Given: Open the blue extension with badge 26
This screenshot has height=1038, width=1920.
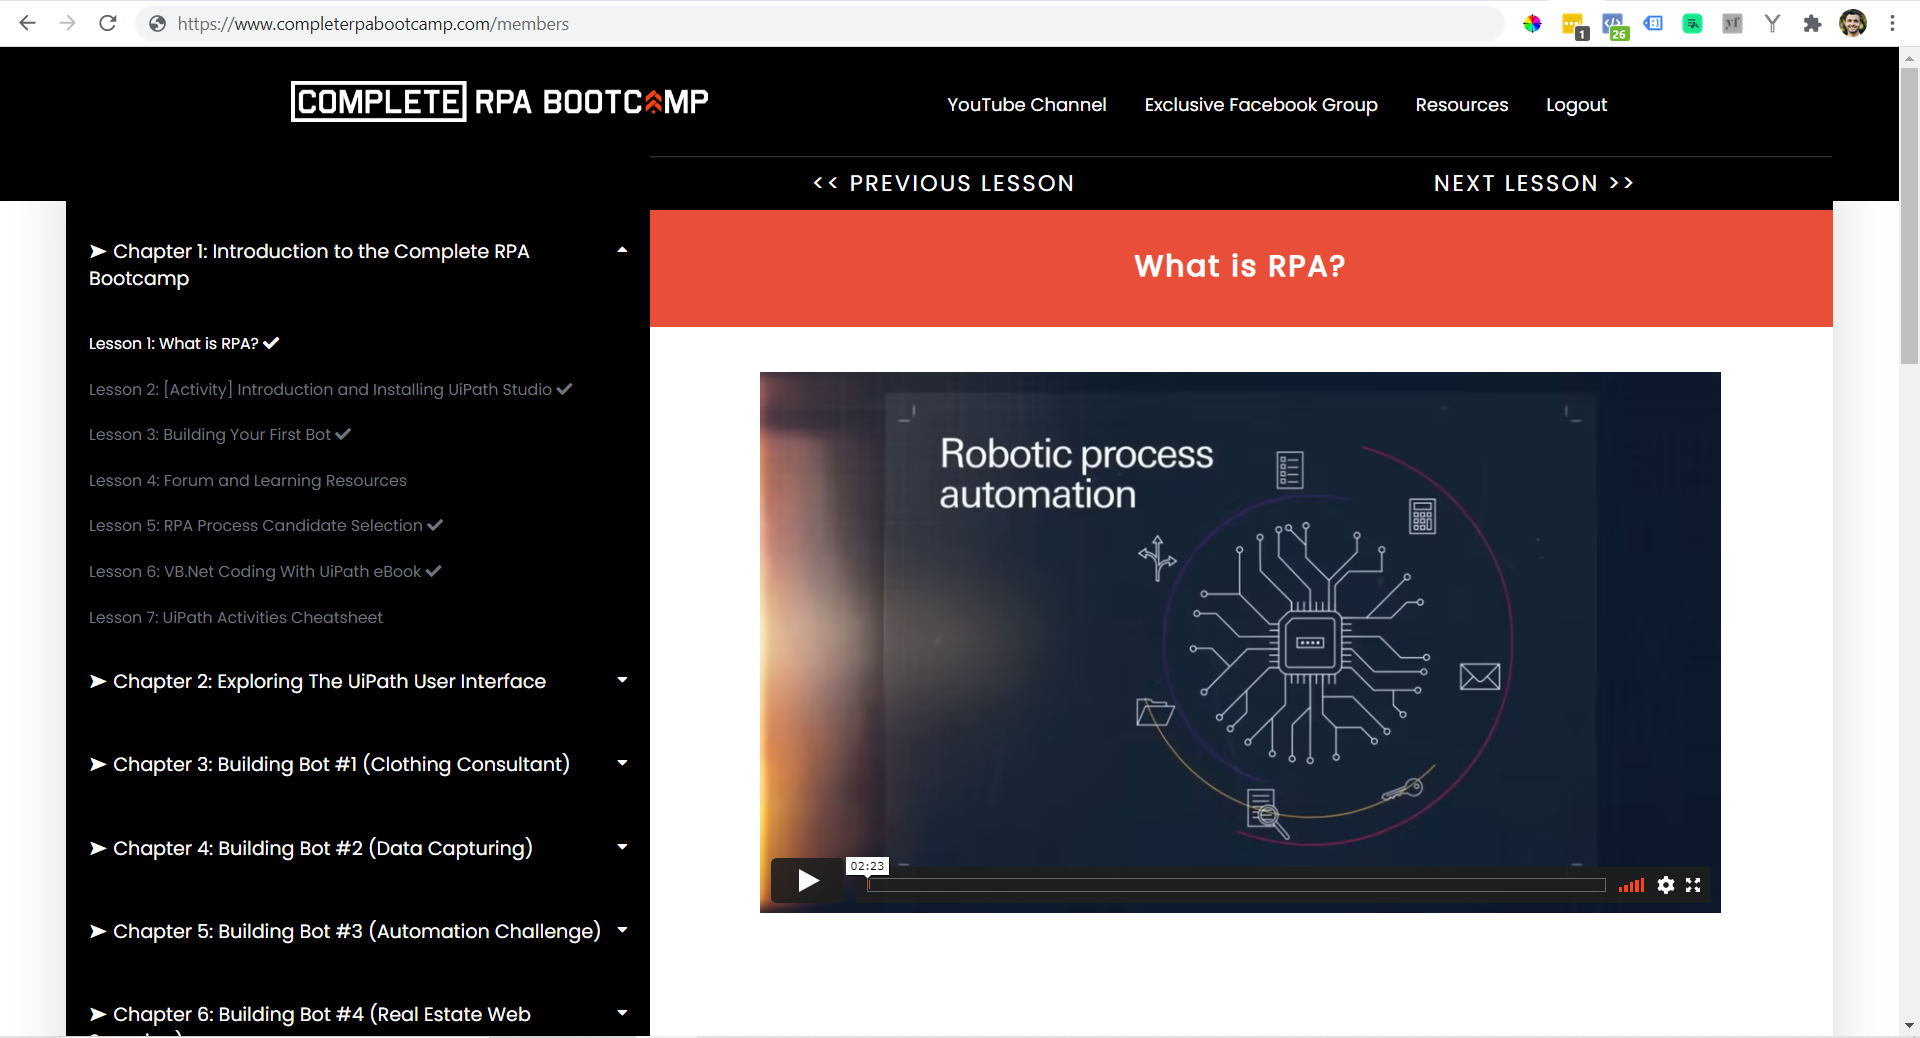Looking at the screenshot, I should tap(1614, 25).
